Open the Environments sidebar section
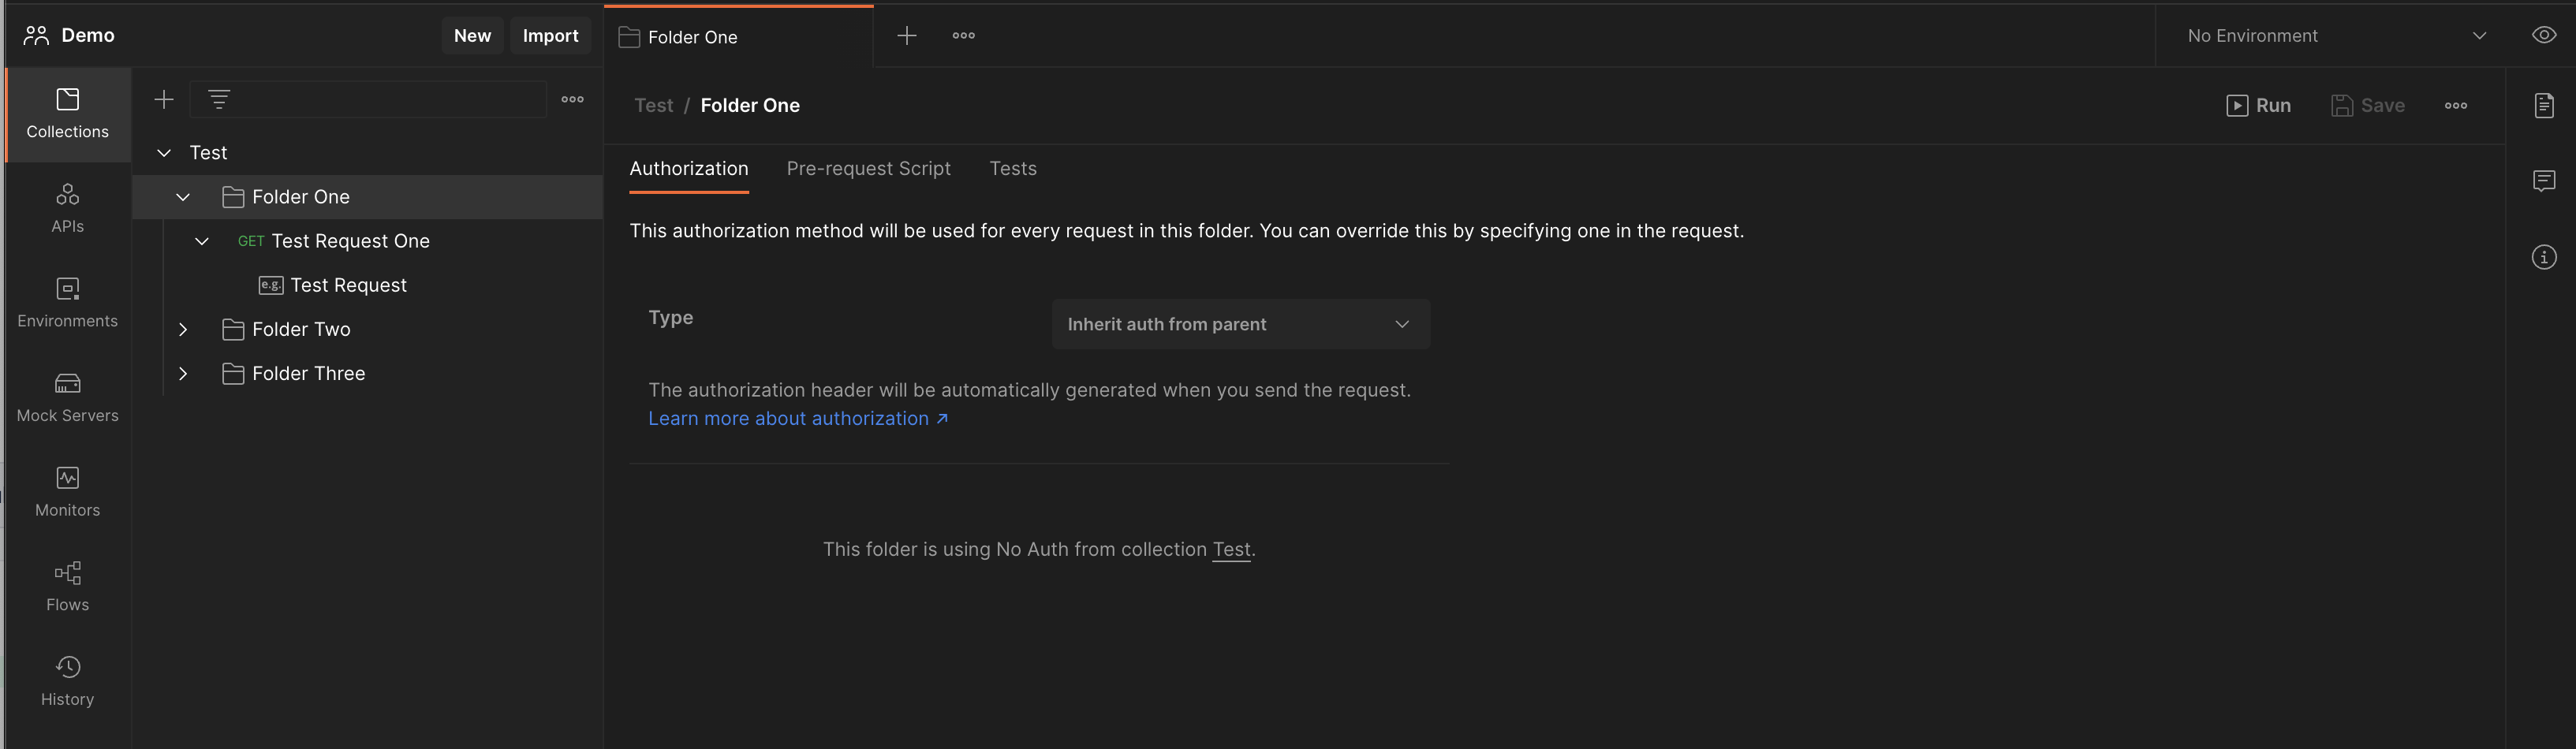Screen dimensions: 2576x749 pos(67,303)
